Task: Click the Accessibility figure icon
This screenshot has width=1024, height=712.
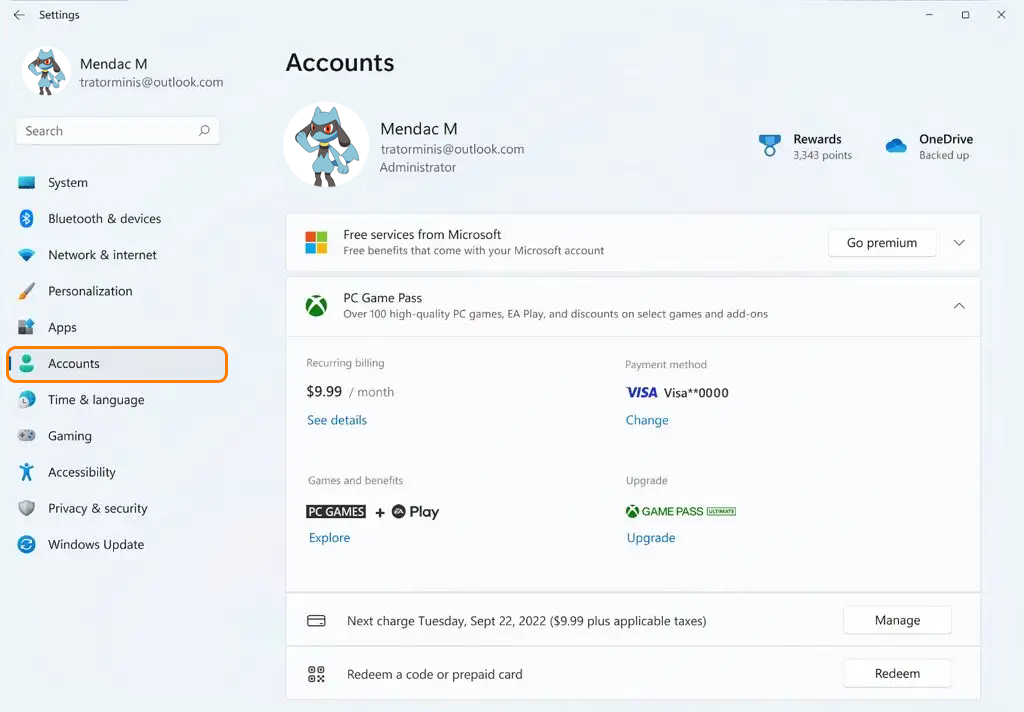Action: click(x=26, y=472)
